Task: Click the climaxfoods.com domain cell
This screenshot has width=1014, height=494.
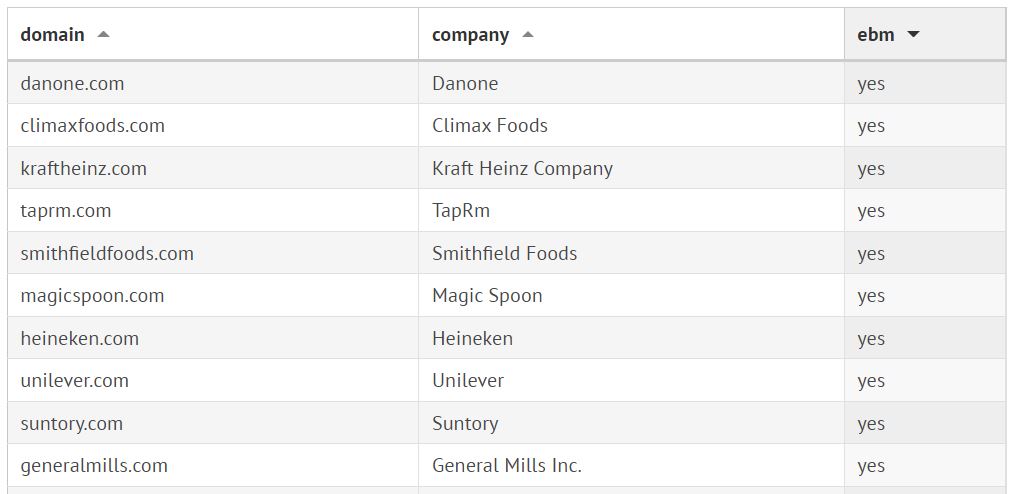Action: click(x=92, y=125)
